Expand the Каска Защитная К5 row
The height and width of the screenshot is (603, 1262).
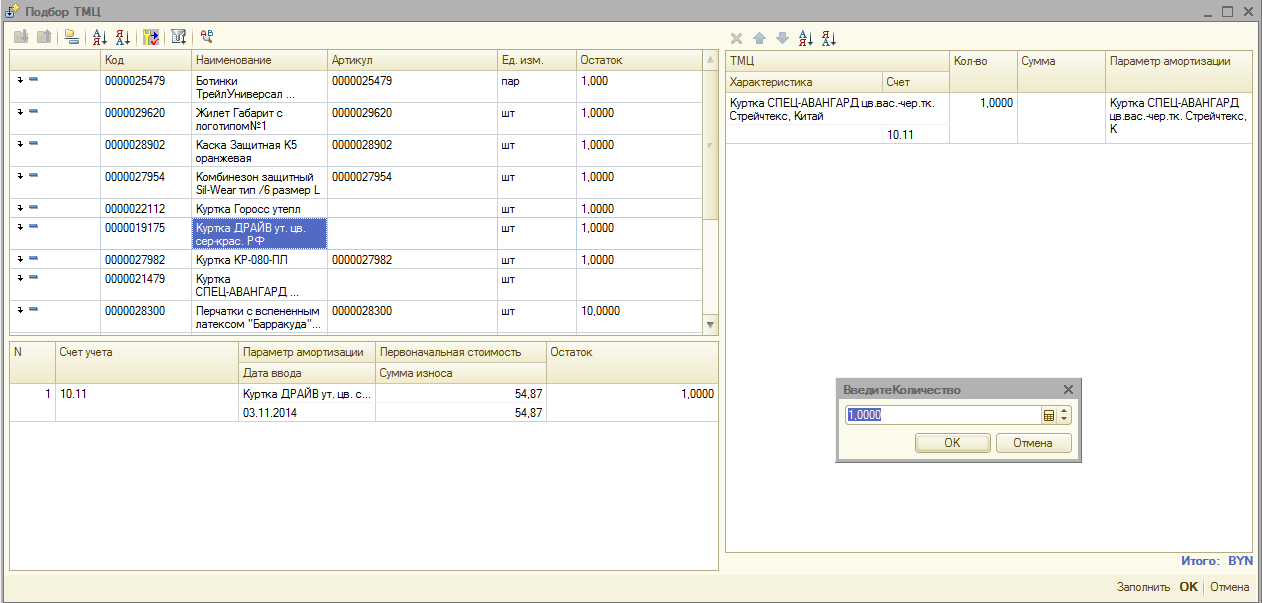(x=21, y=144)
